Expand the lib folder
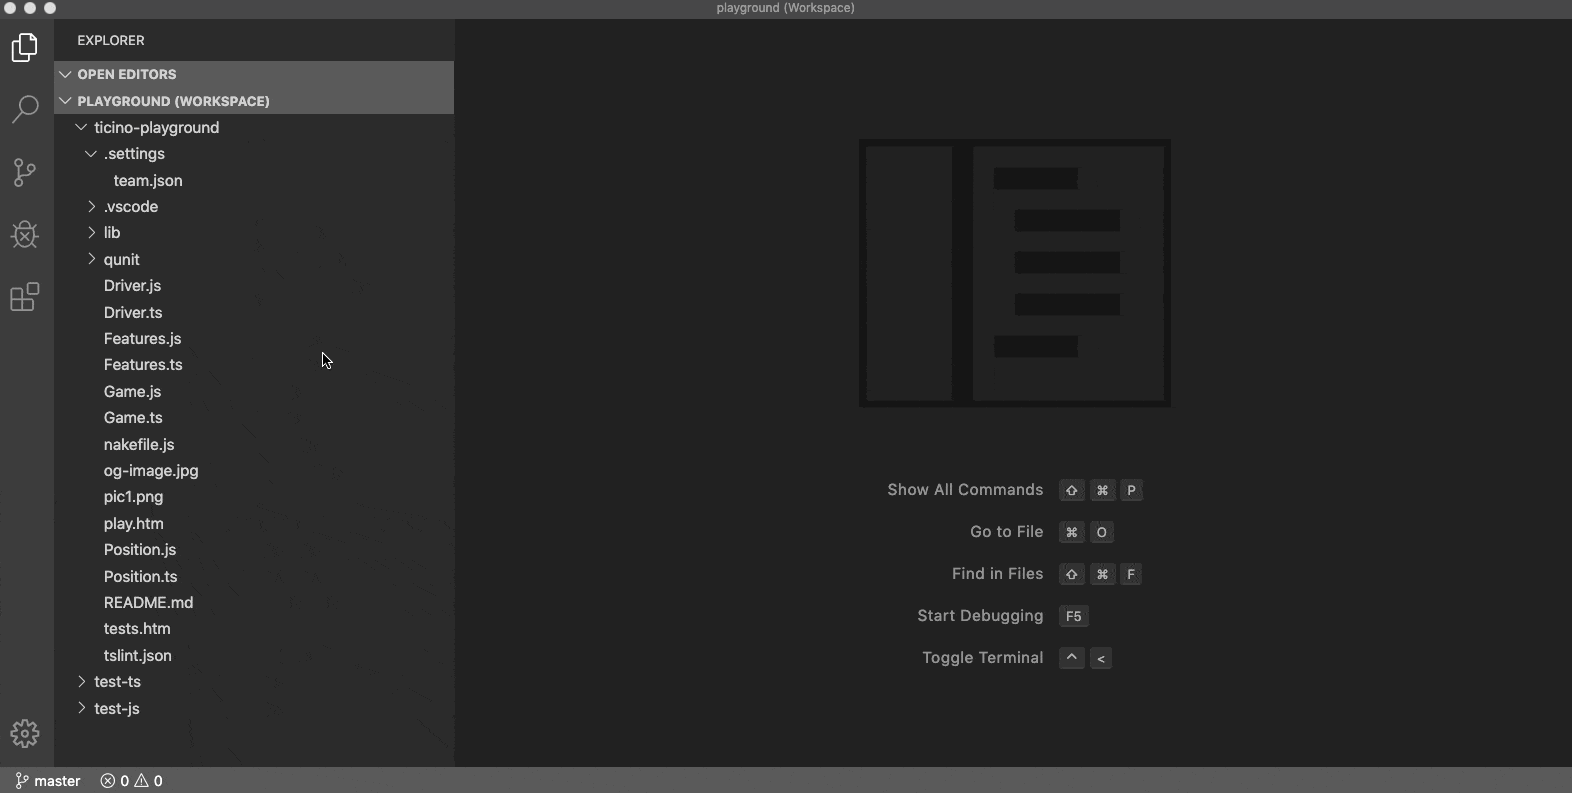 (x=112, y=233)
